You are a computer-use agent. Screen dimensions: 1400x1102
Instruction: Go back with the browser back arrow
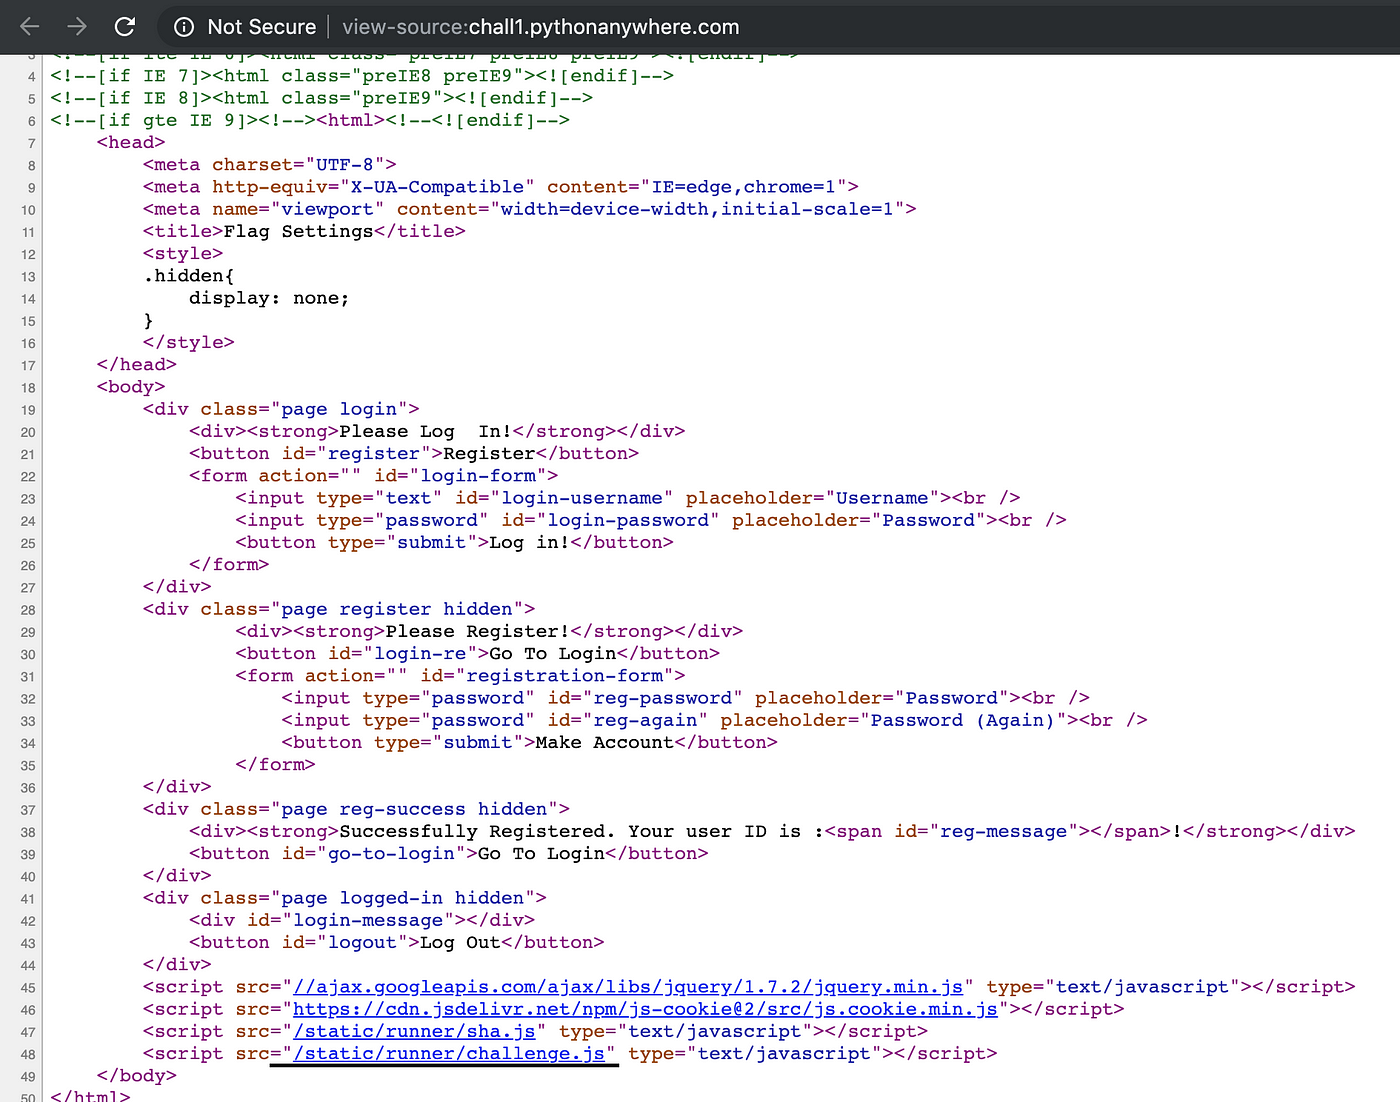pyautogui.click(x=30, y=27)
